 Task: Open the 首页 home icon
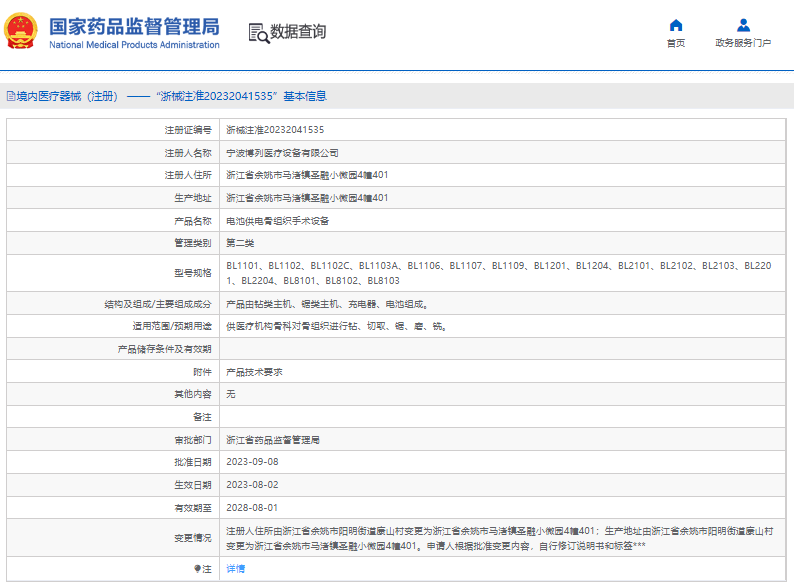tap(676, 25)
